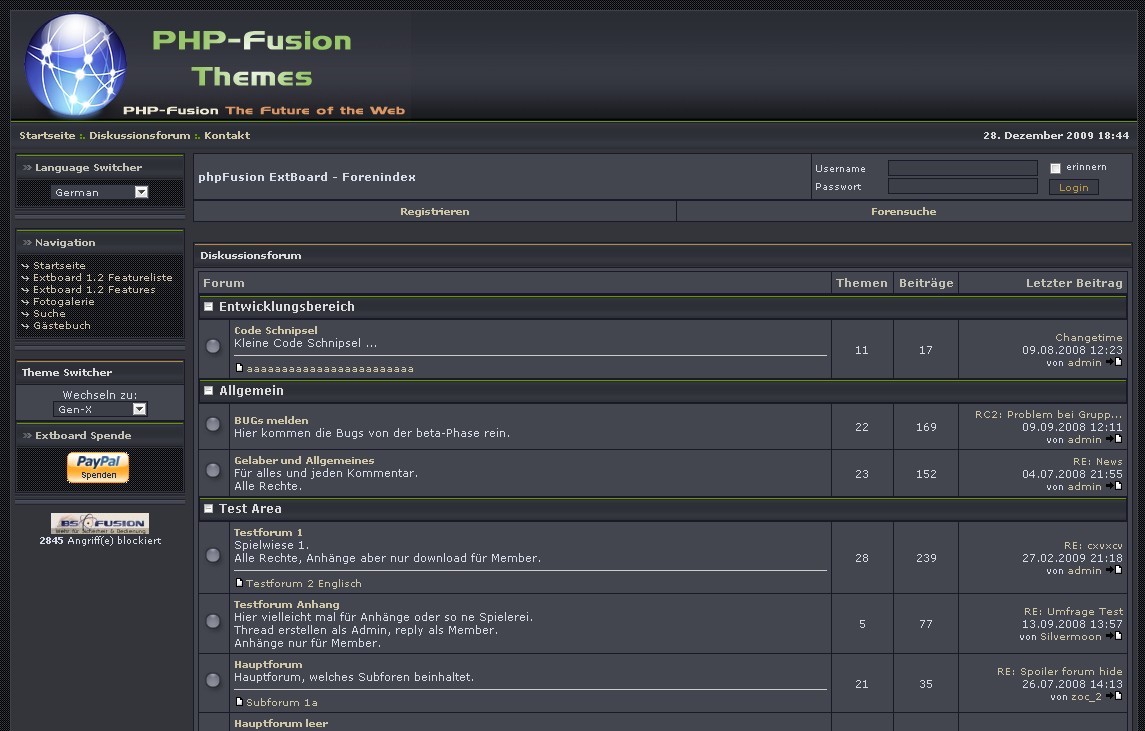
Task: Enable the erinnern remember-me checkbox
Action: click(x=1055, y=168)
